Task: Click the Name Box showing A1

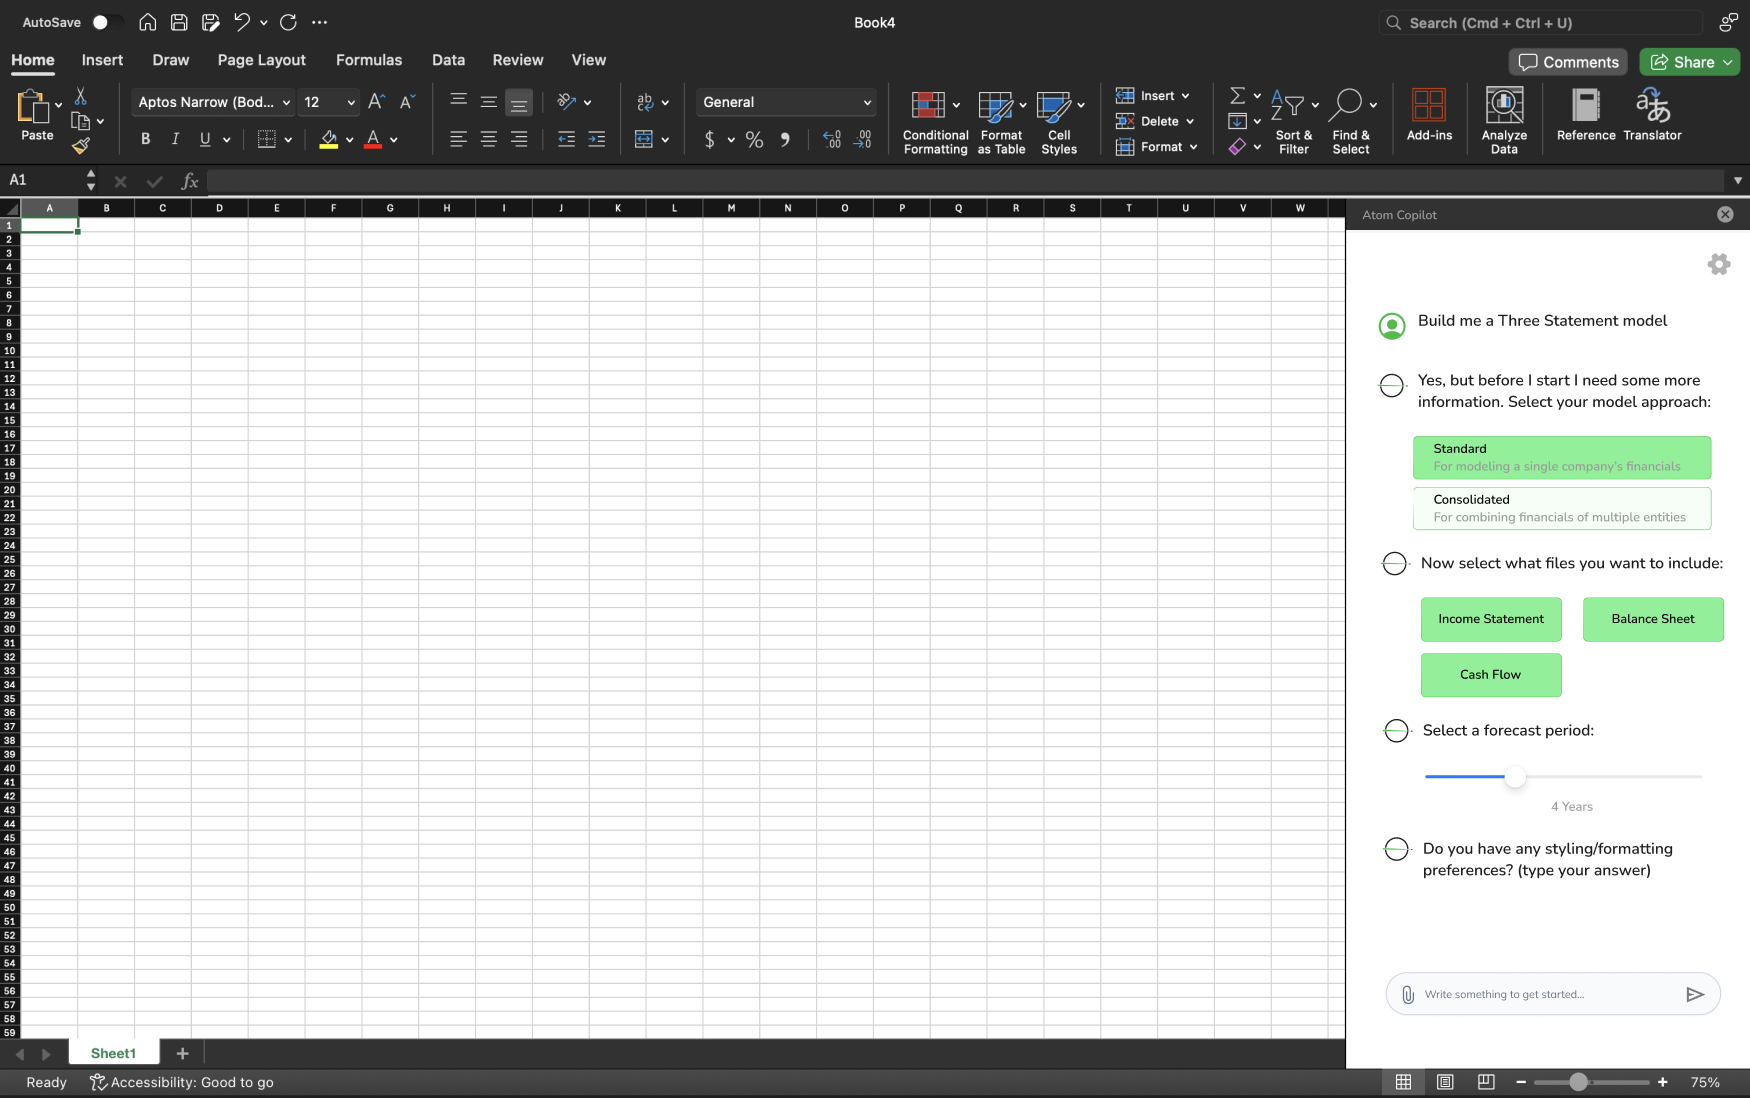Action: [x=42, y=180]
